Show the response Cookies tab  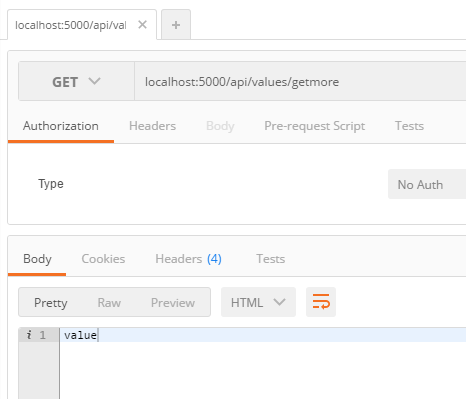[103, 259]
